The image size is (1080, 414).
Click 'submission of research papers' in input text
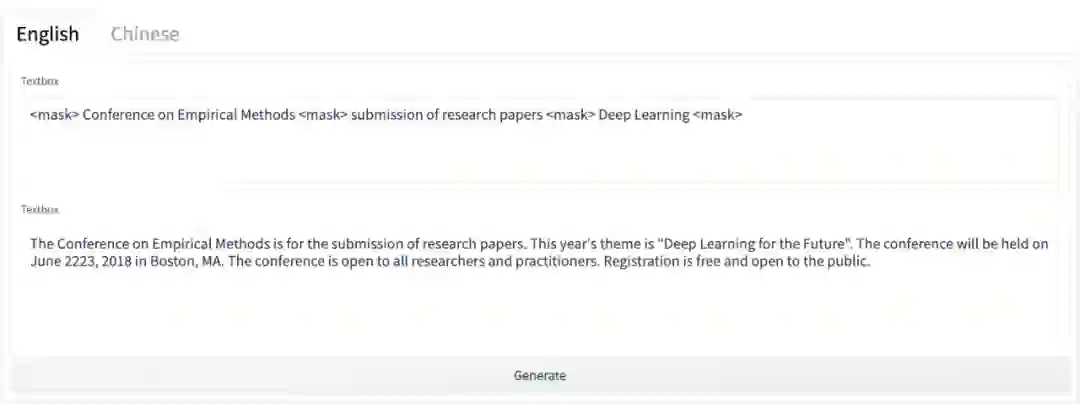click(446, 115)
